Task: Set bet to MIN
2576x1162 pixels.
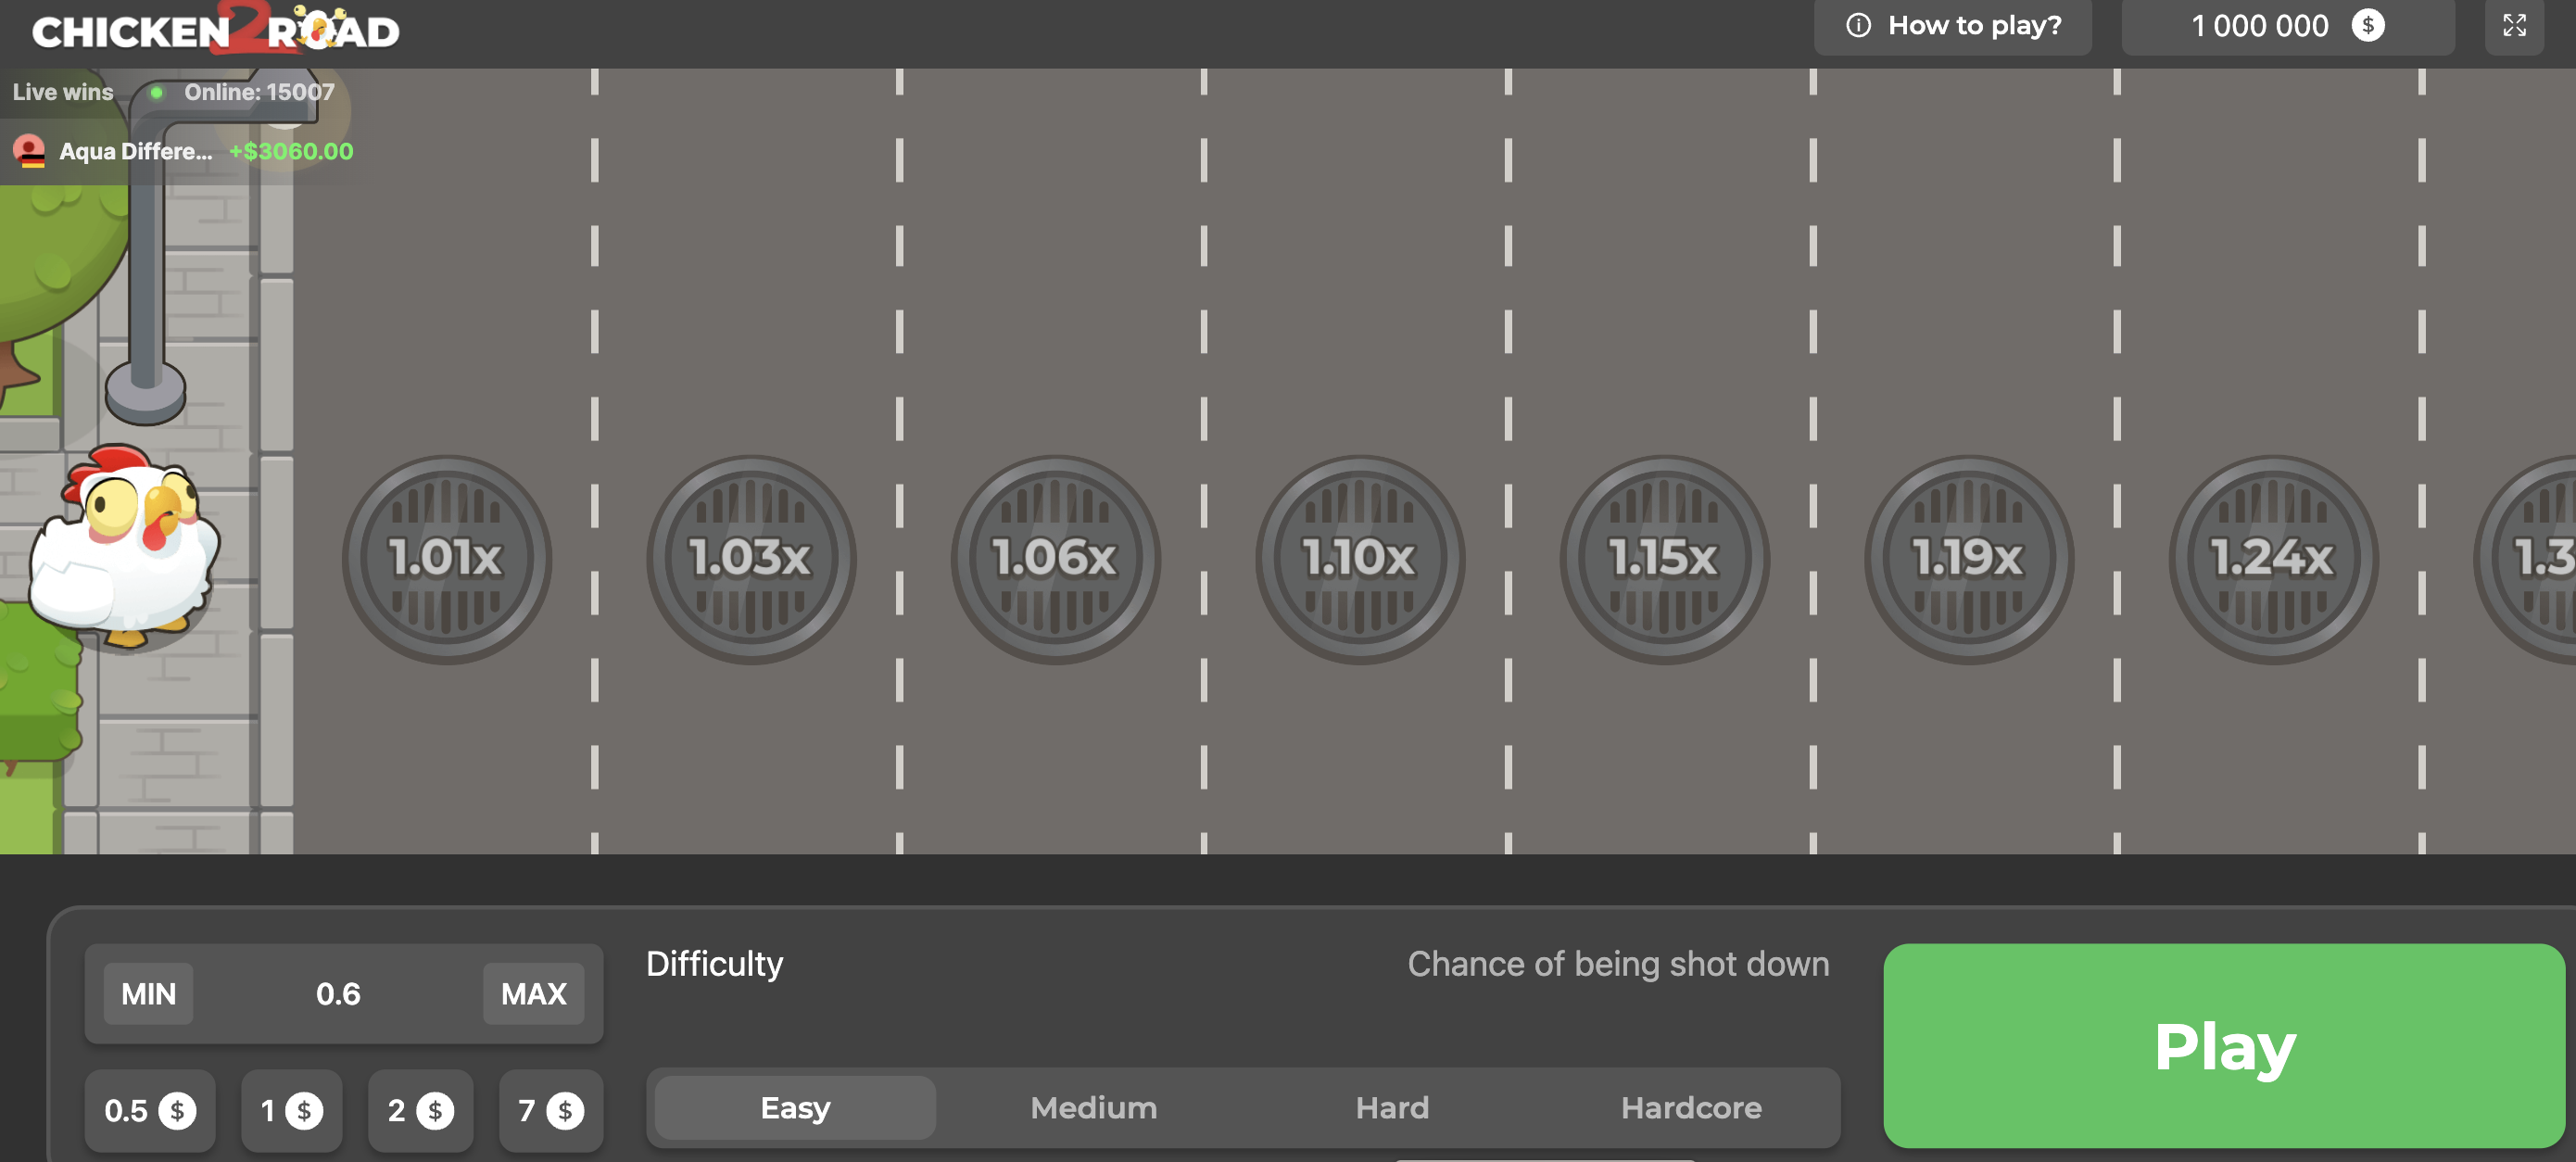Action: [148, 993]
